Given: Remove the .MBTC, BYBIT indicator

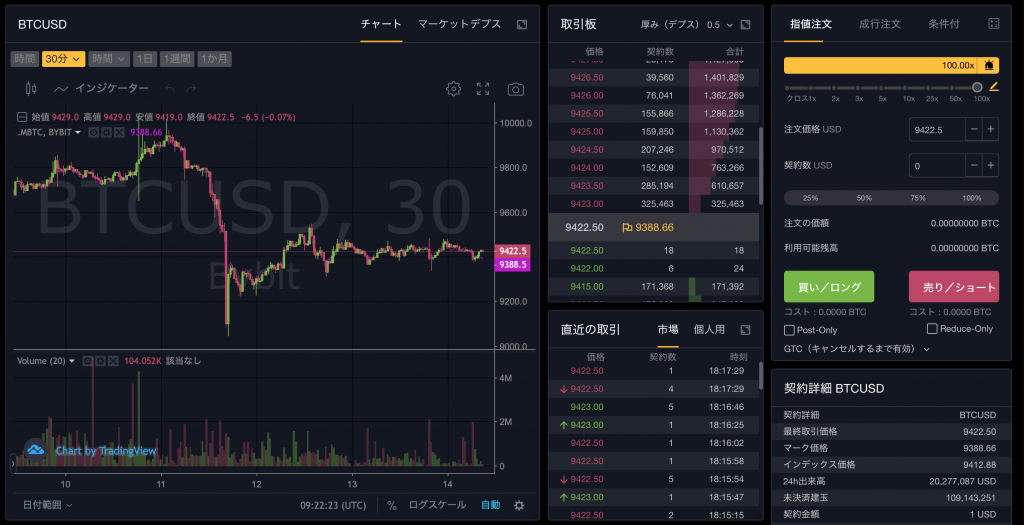Looking at the screenshot, I should pyautogui.click(x=119, y=133).
